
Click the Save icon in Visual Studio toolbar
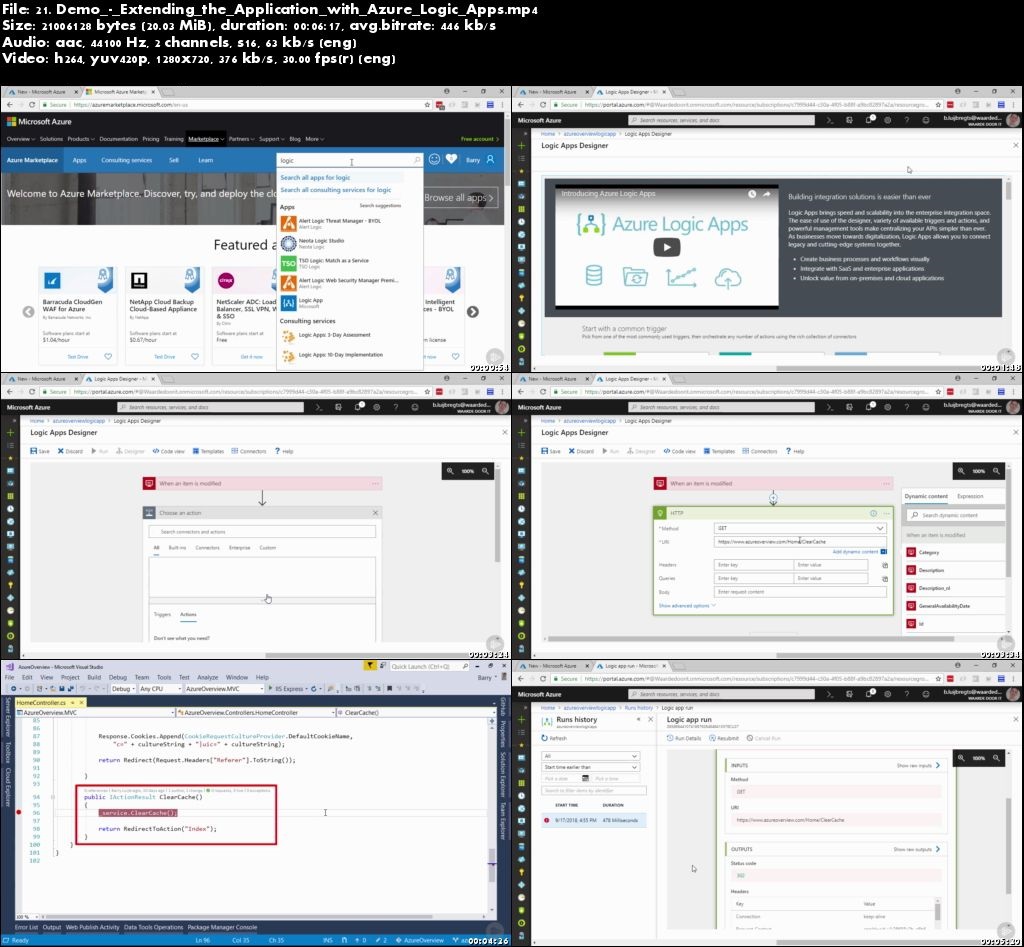click(x=61, y=688)
